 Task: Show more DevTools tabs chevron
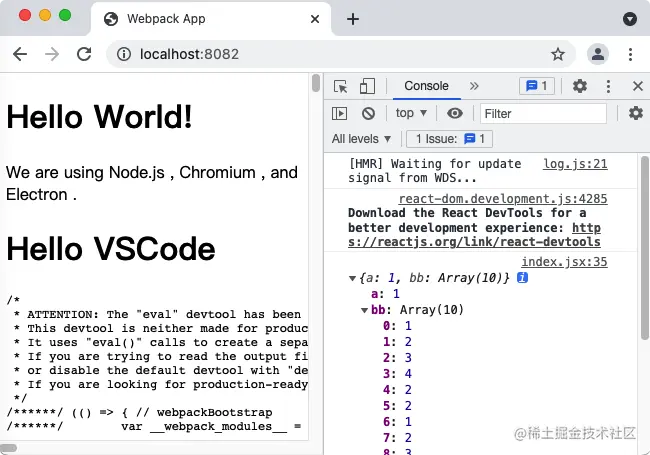[474, 86]
